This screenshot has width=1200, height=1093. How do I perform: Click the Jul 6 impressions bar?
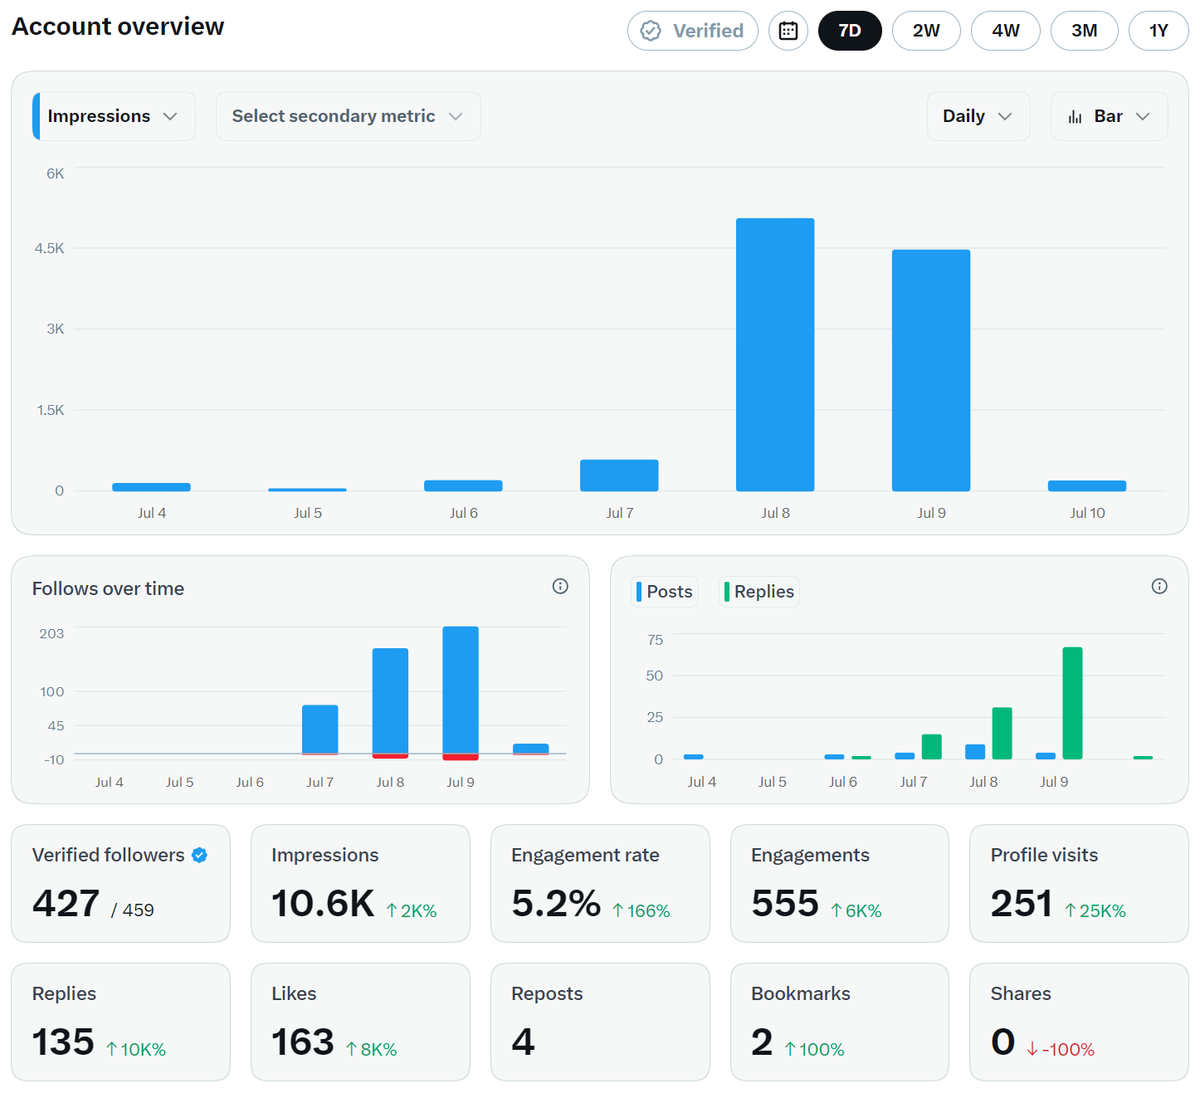(x=463, y=486)
